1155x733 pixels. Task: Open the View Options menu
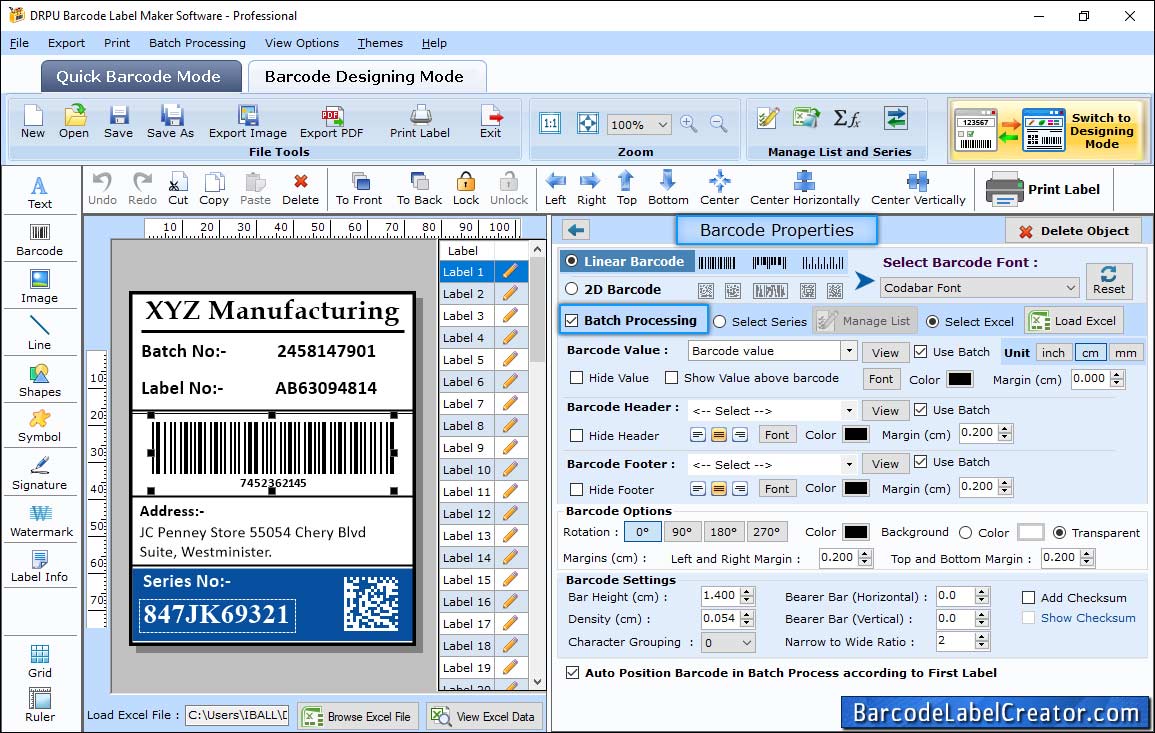point(302,43)
